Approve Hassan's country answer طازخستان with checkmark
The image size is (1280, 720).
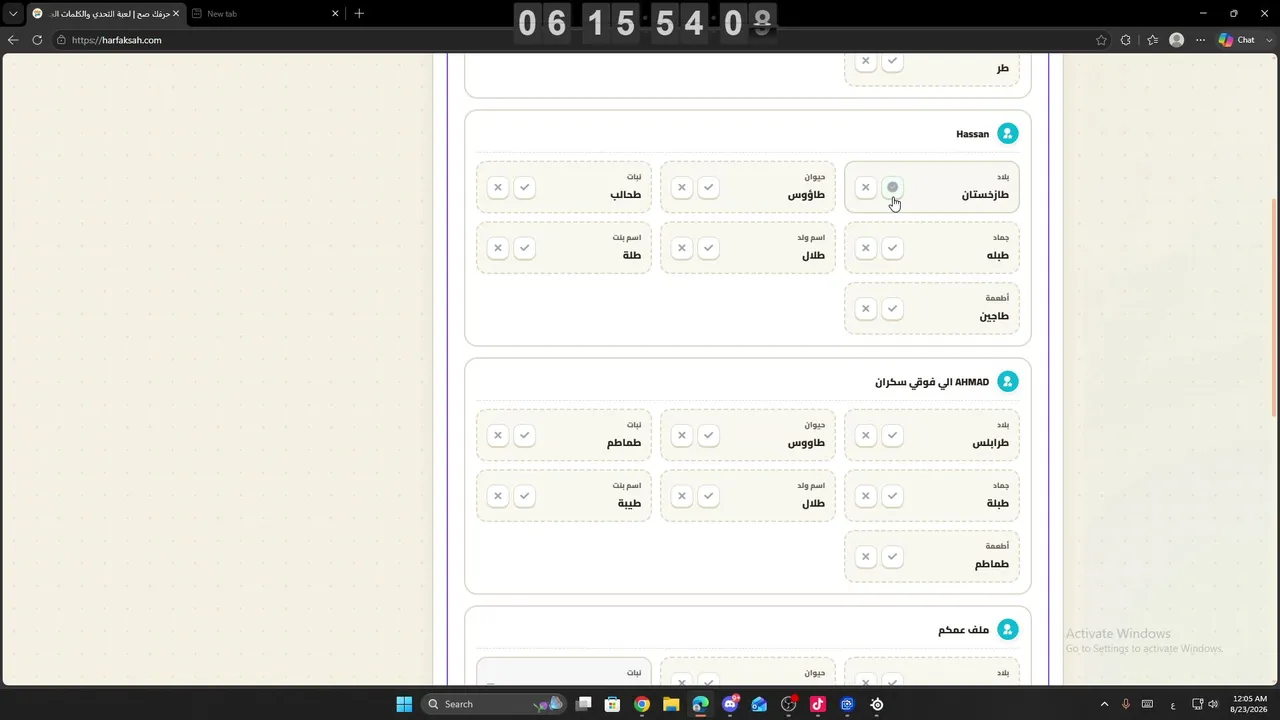tap(893, 187)
